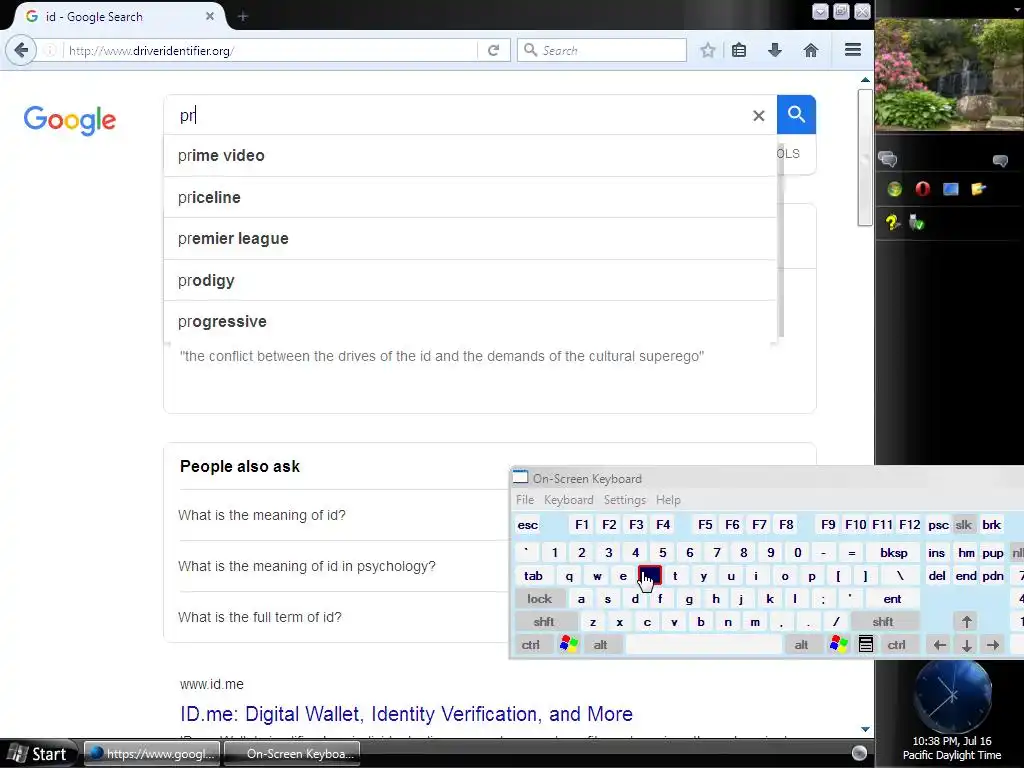Select the 'premier league' suggestion
1024x768 pixels.
(x=470, y=238)
